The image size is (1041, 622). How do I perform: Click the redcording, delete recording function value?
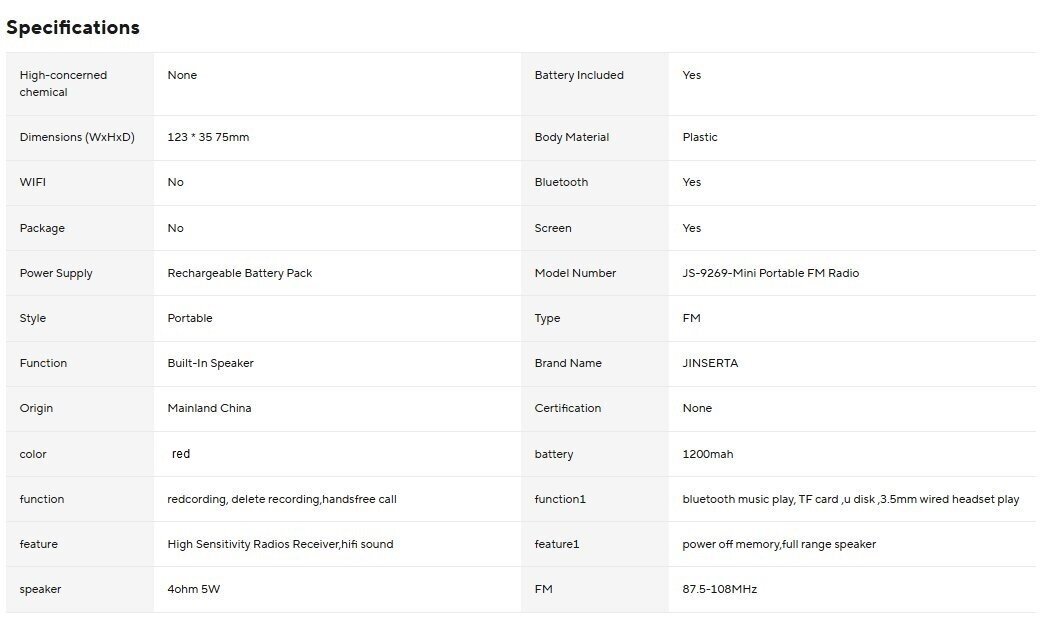pyautogui.click(x=282, y=499)
